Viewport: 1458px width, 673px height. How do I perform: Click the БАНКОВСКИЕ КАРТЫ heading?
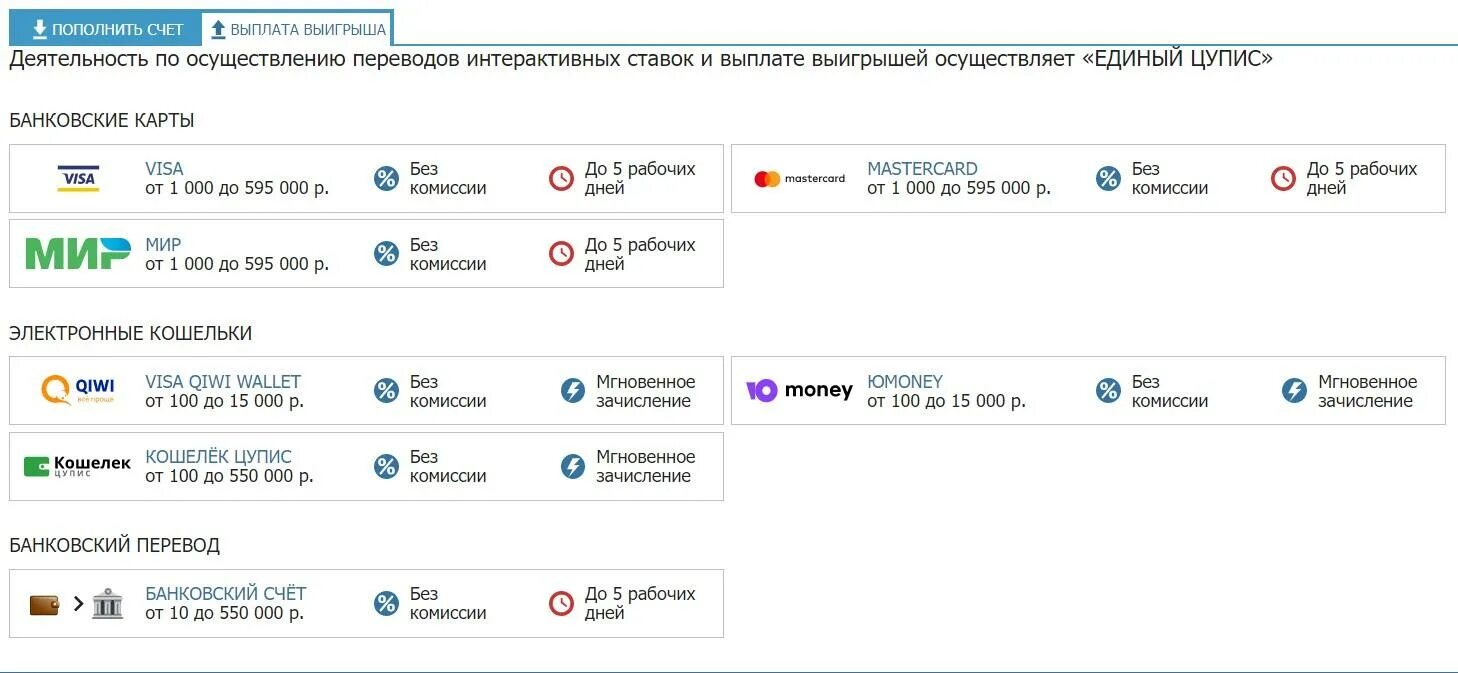click(x=102, y=121)
